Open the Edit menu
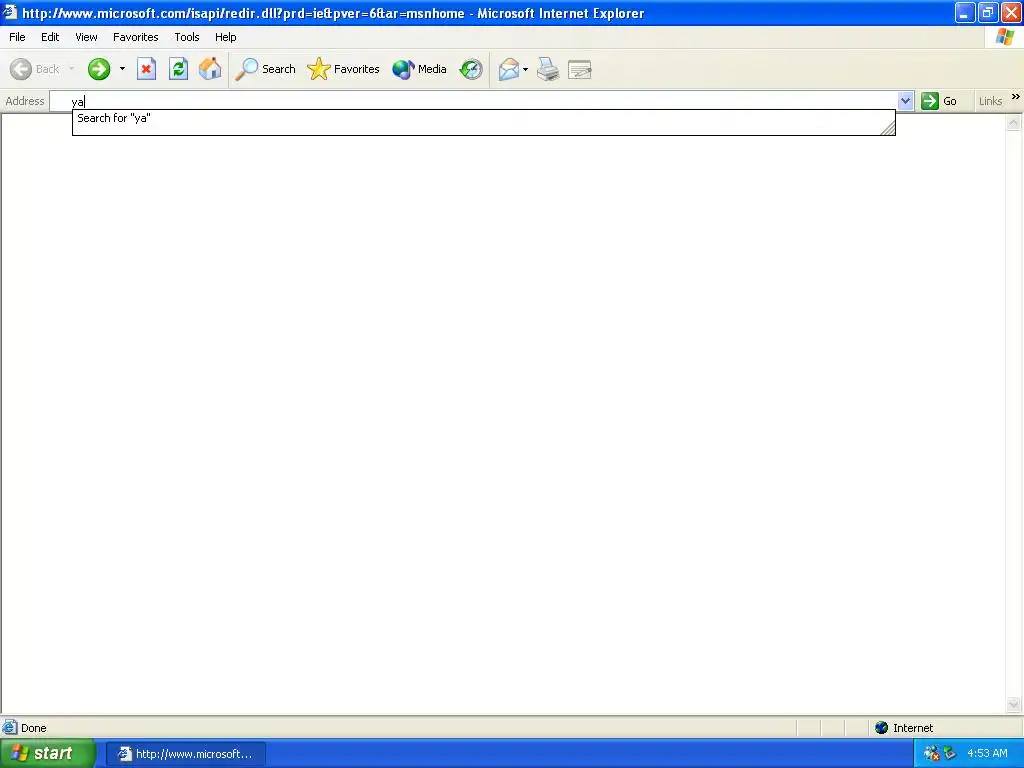 tap(50, 37)
